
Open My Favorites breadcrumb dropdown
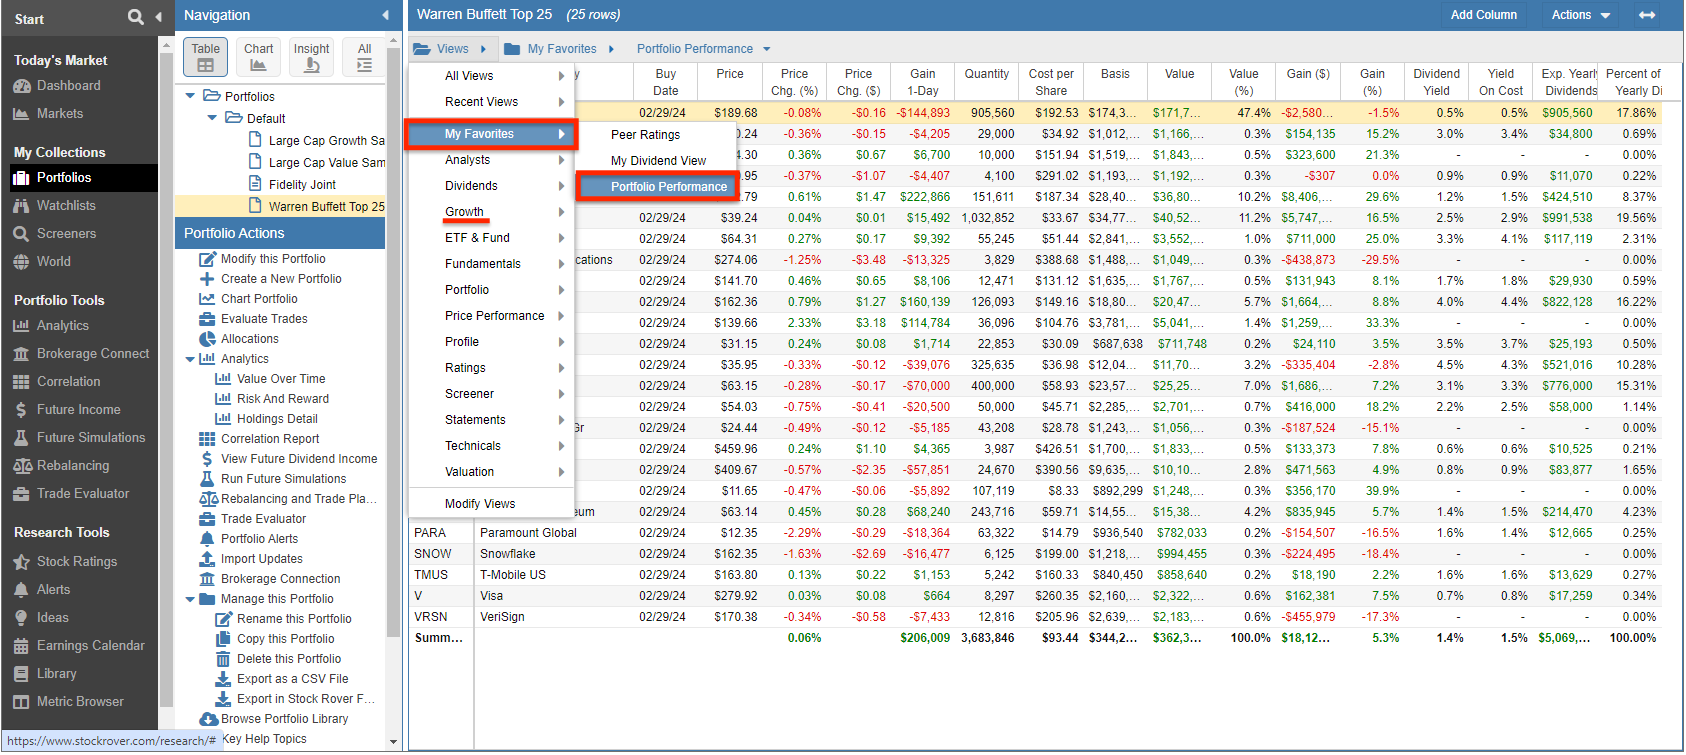[560, 49]
